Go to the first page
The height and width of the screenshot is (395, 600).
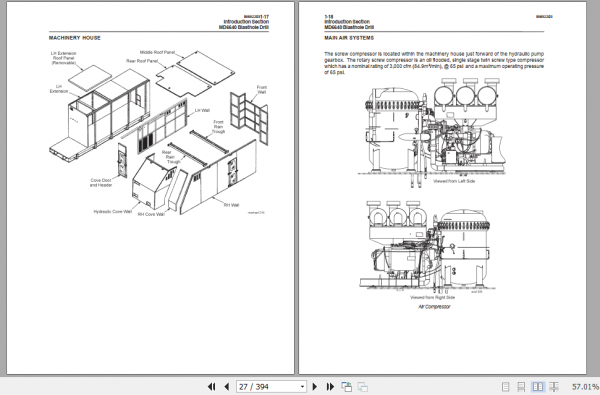click(x=212, y=387)
